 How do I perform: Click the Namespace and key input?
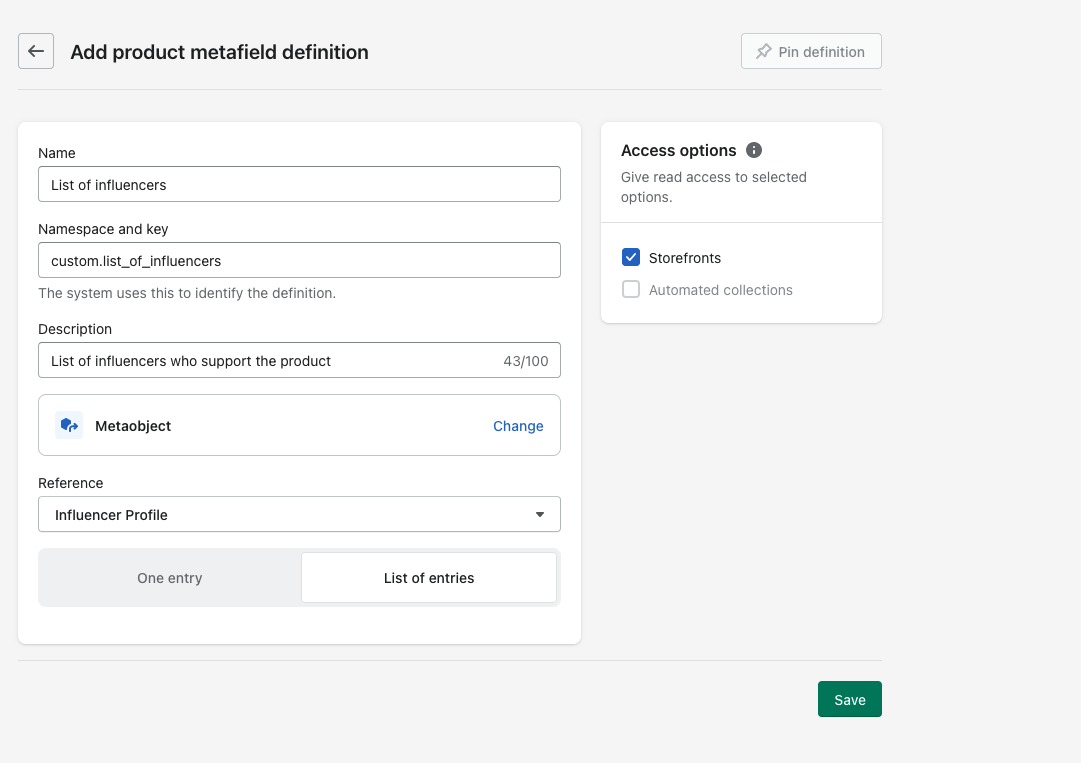(x=299, y=260)
